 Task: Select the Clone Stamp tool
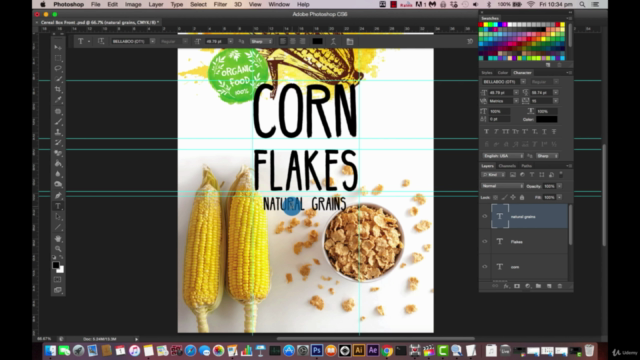click(58, 132)
